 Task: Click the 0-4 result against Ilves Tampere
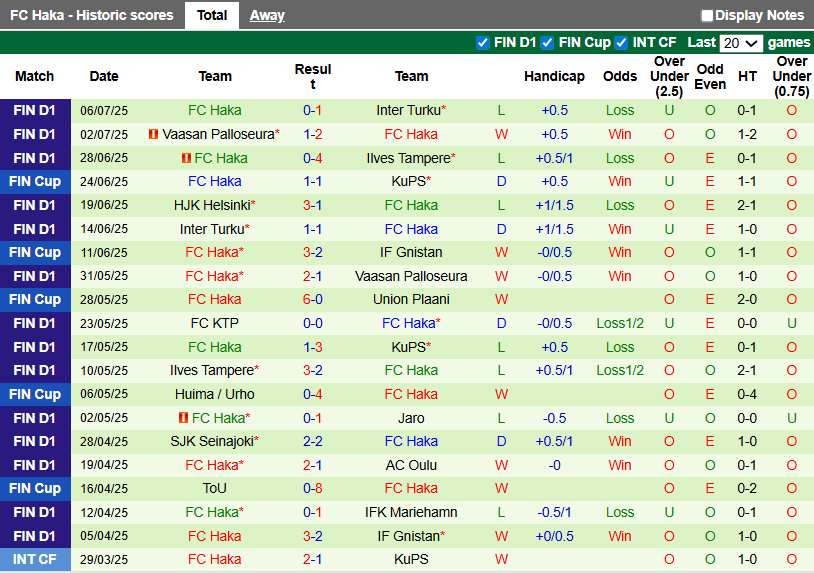point(313,158)
